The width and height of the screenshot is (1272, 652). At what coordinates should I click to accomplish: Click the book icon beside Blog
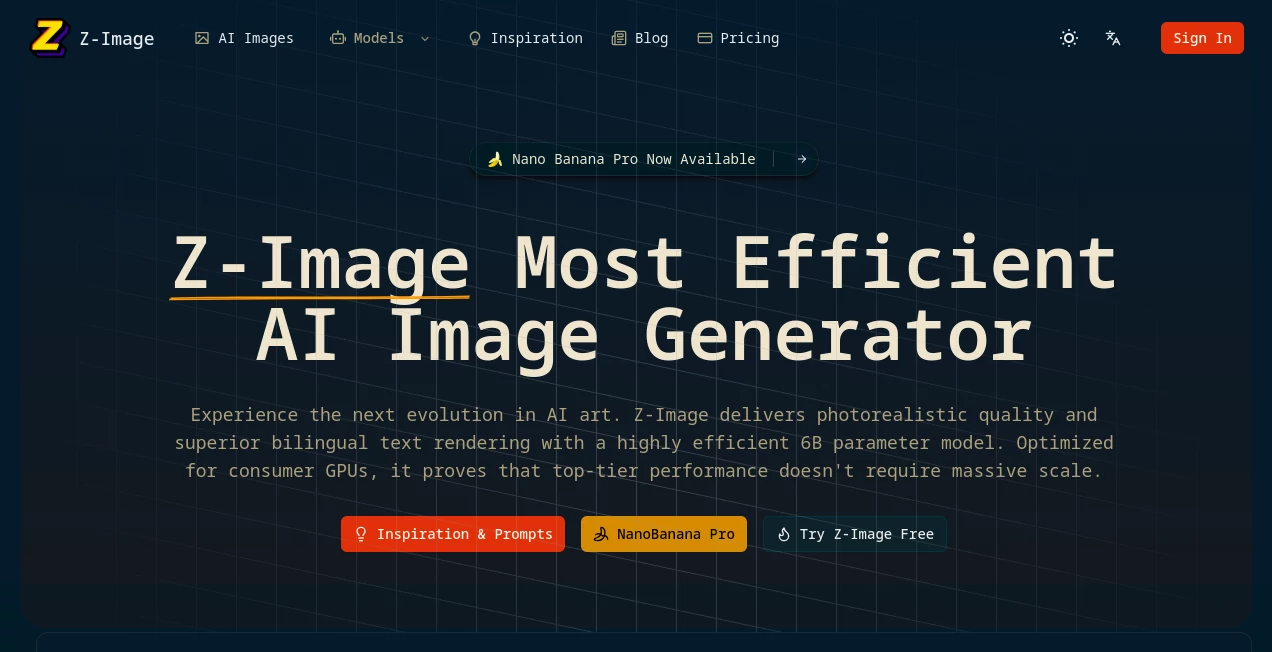click(x=619, y=38)
